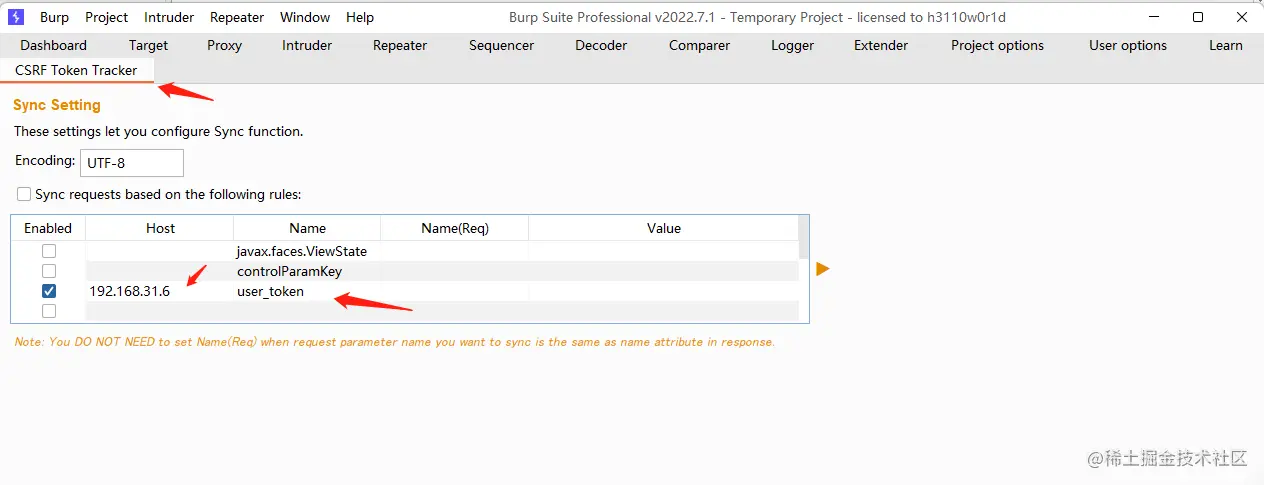Click the Encoding UTF-8 input field
1264x485 pixels.
[132, 163]
